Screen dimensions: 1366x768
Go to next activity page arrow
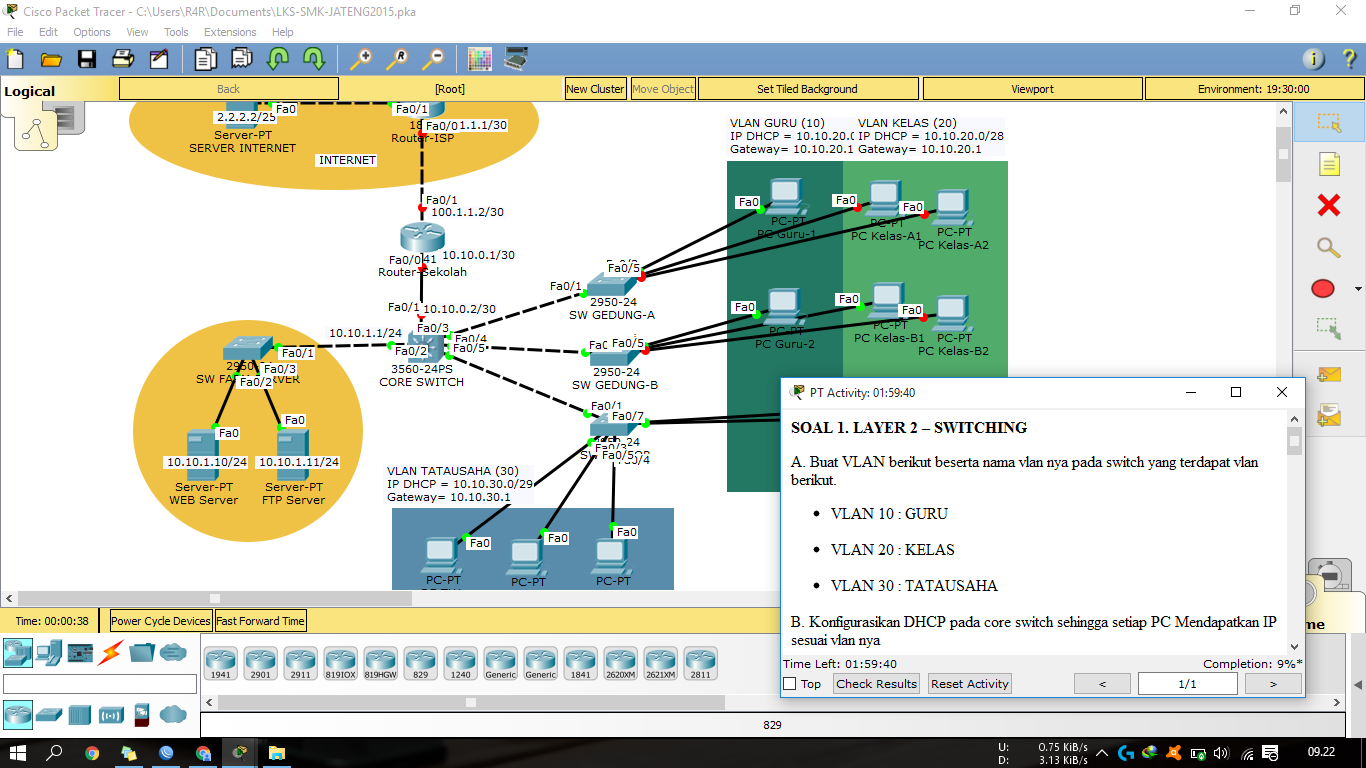pos(1273,684)
